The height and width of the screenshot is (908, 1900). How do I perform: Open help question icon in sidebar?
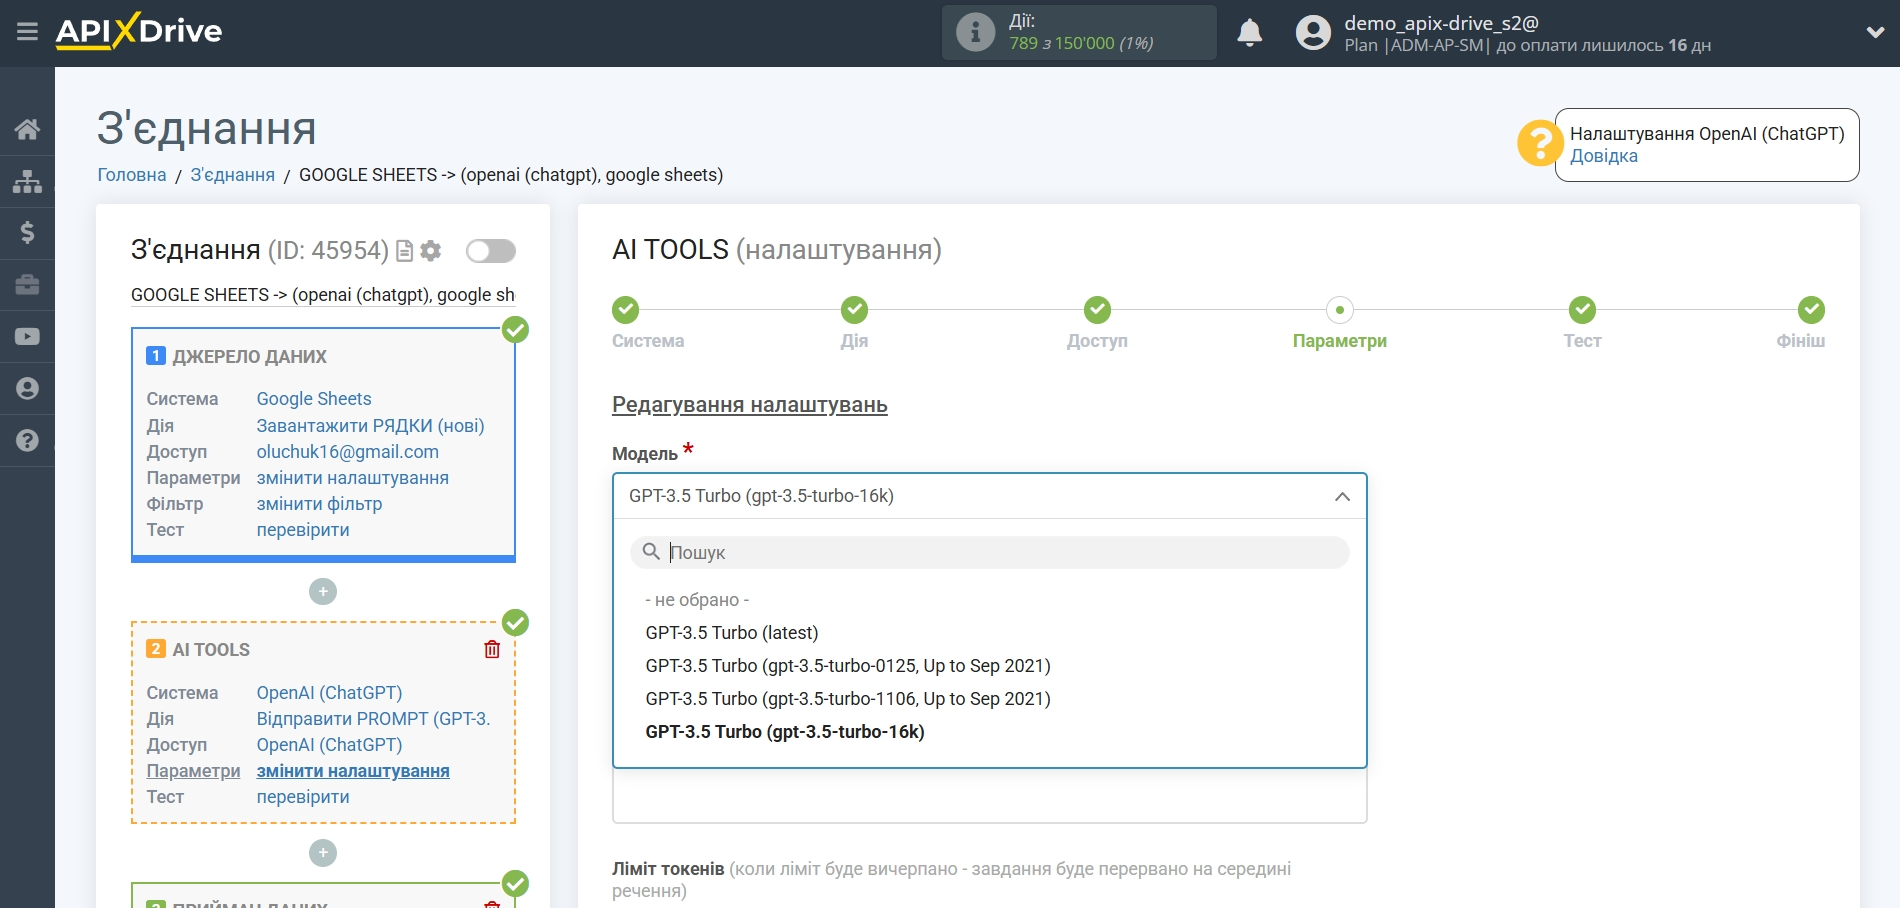(27, 440)
